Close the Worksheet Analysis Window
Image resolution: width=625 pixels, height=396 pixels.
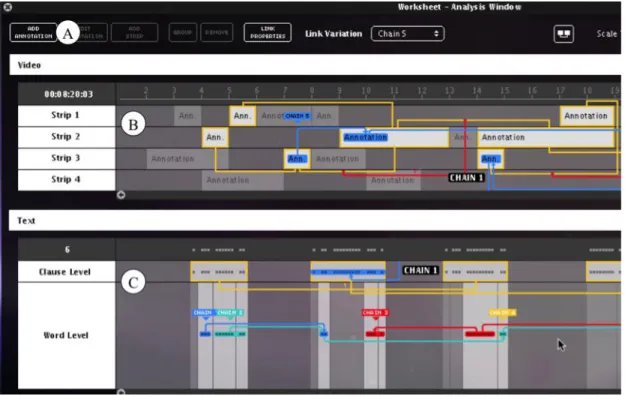(x=8, y=7)
